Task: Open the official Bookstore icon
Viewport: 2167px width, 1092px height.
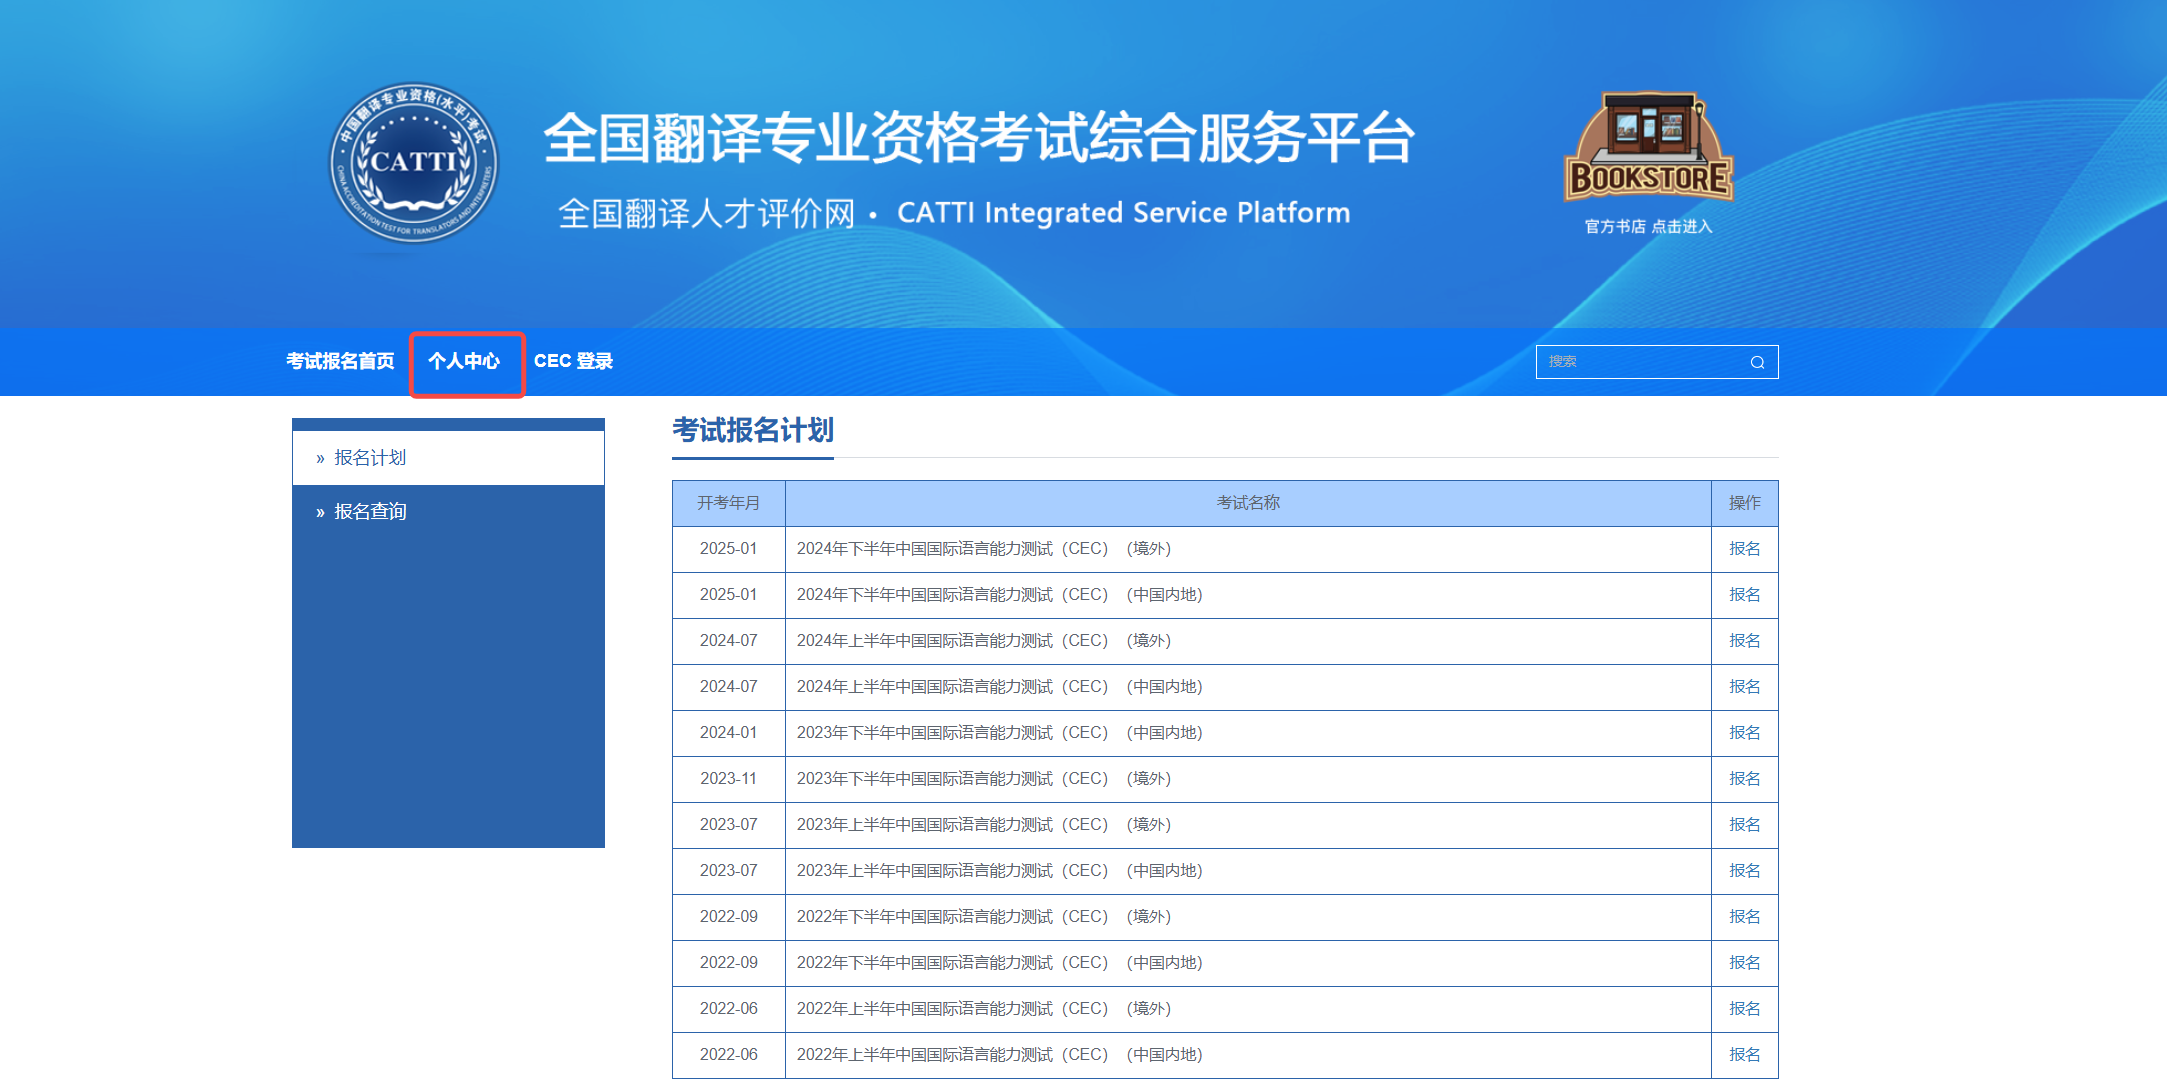Action: click(x=1649, y=147)
